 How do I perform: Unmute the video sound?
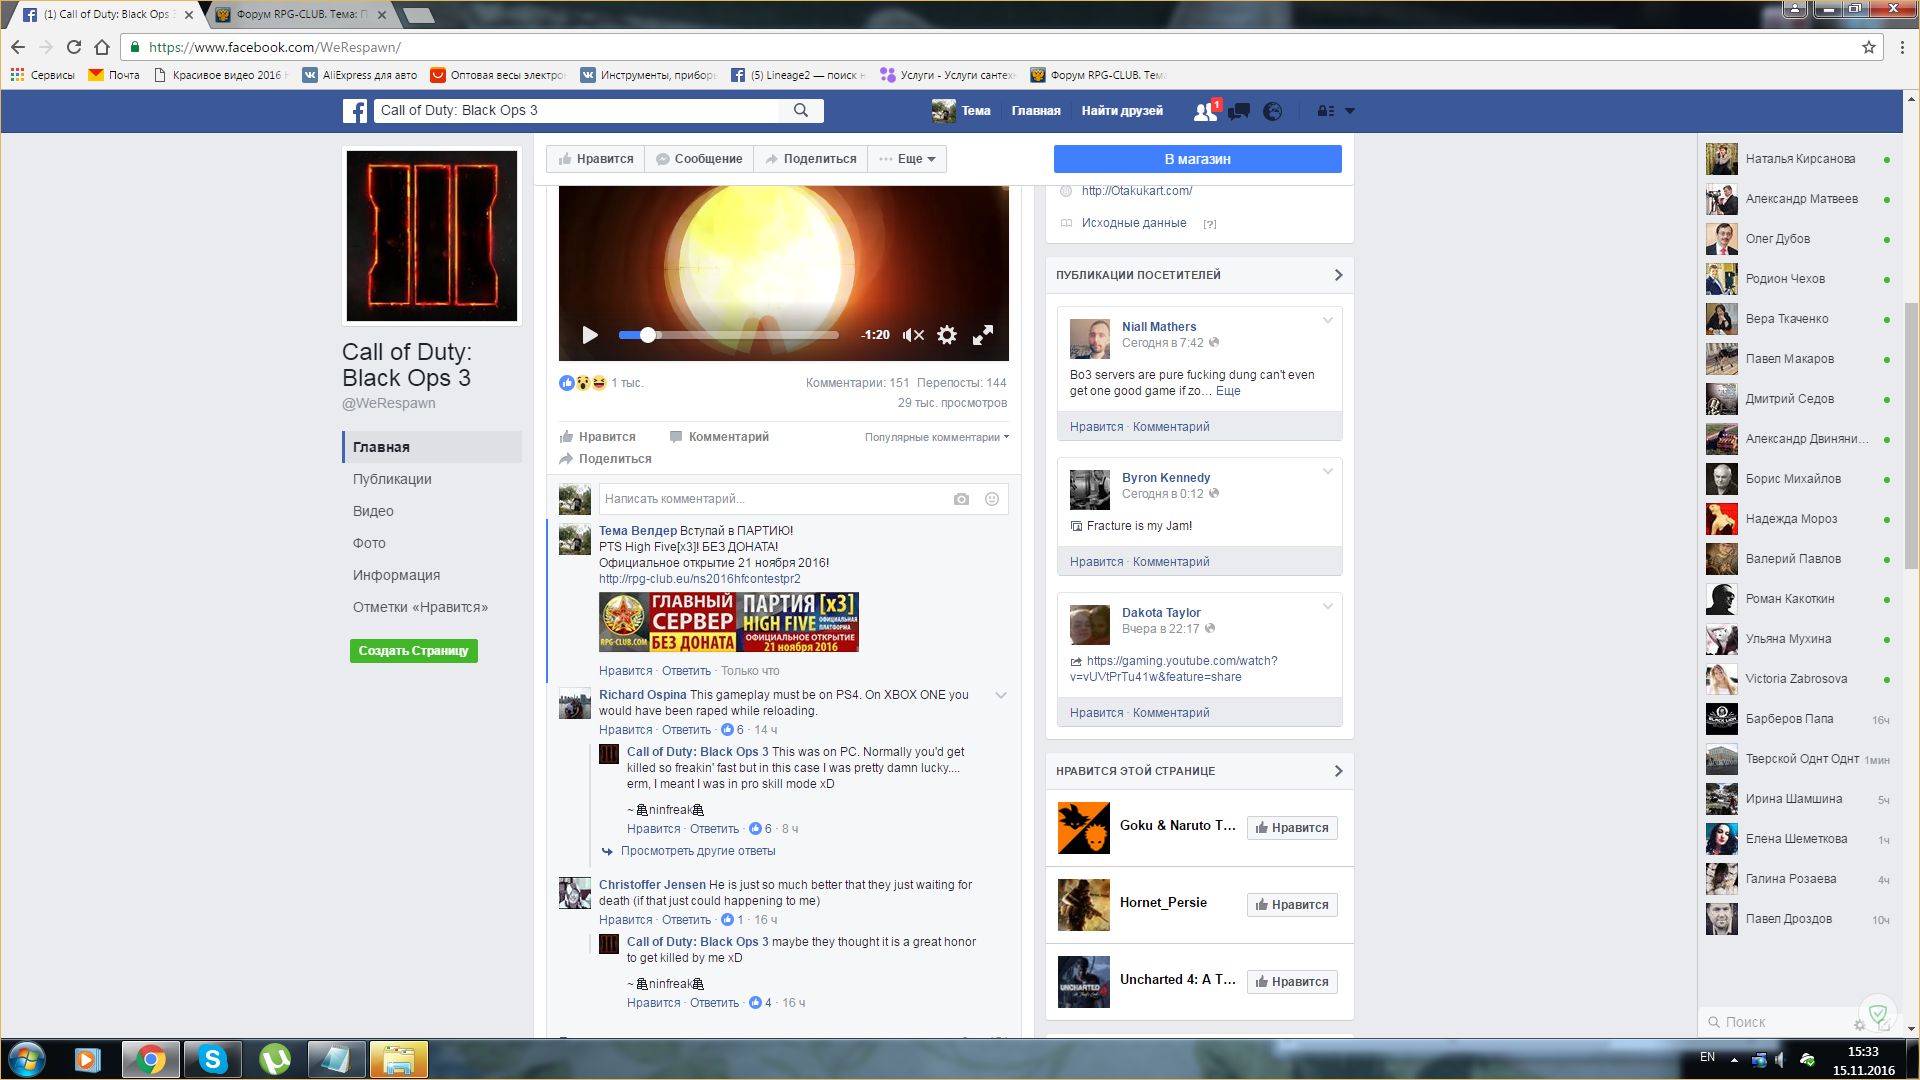pyautogui.click(x=913, y=335)
